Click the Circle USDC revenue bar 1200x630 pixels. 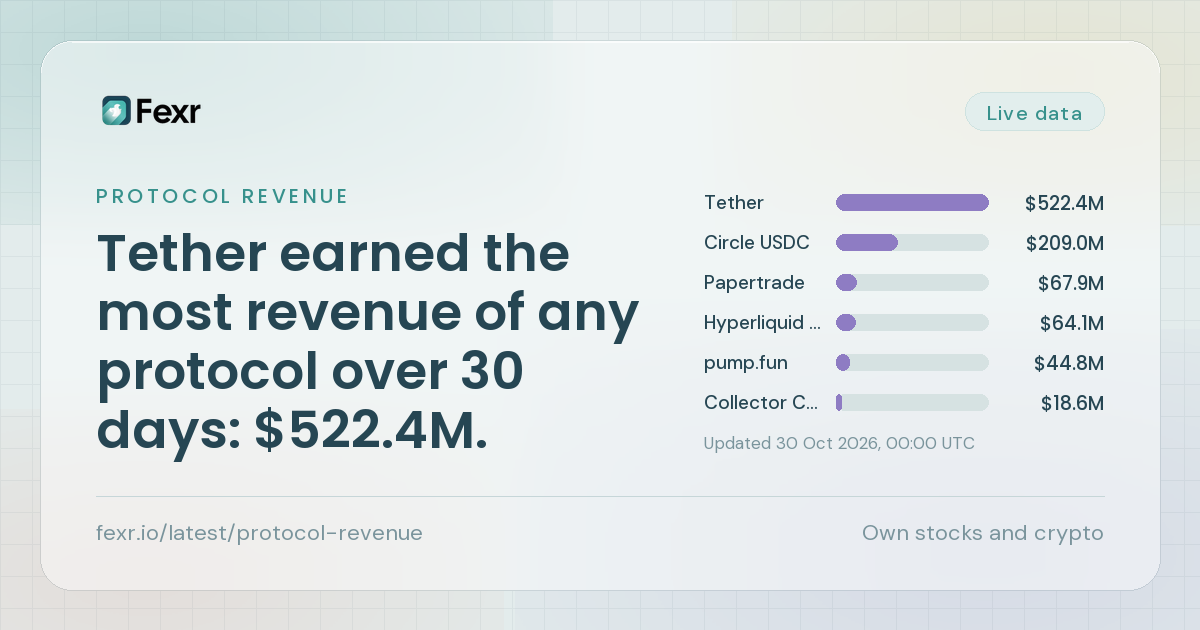(x=912, y=243)
